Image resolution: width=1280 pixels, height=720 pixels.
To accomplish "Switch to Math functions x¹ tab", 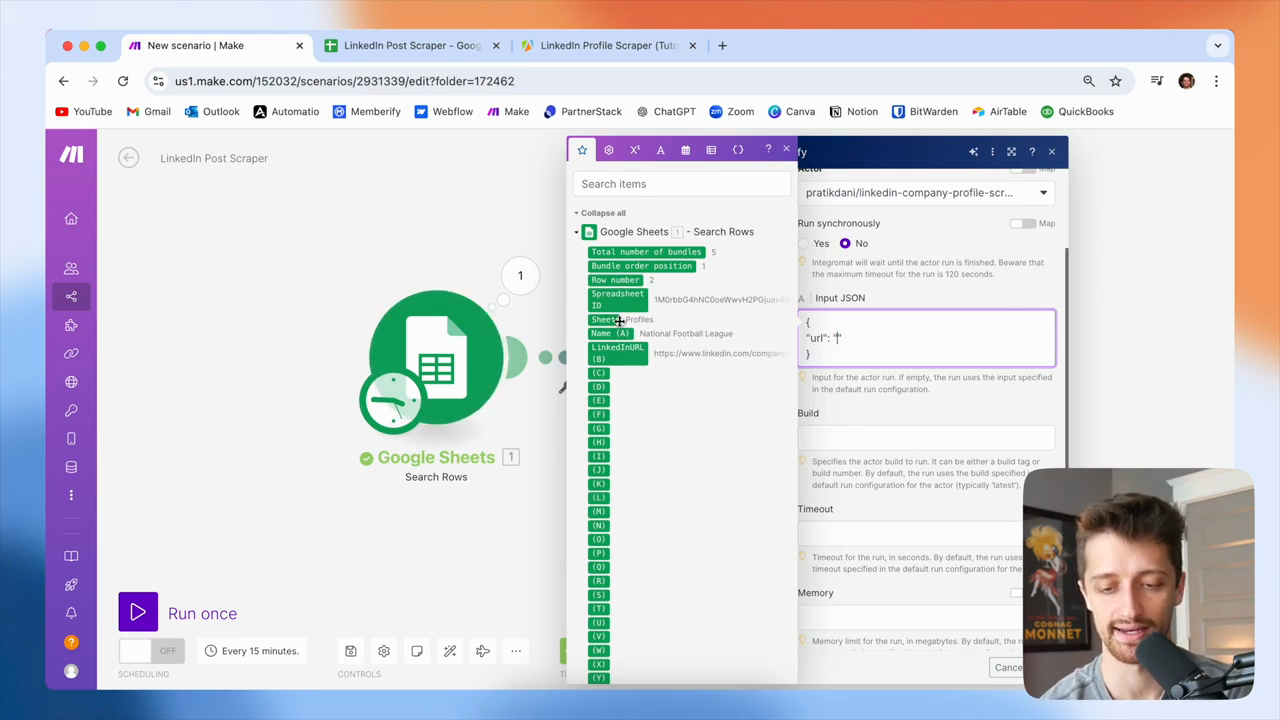I will (x=634, y=150).
